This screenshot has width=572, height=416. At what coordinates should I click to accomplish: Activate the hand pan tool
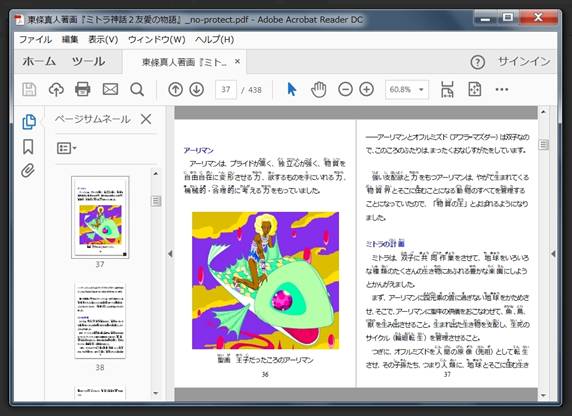click(x=318, y=89)
